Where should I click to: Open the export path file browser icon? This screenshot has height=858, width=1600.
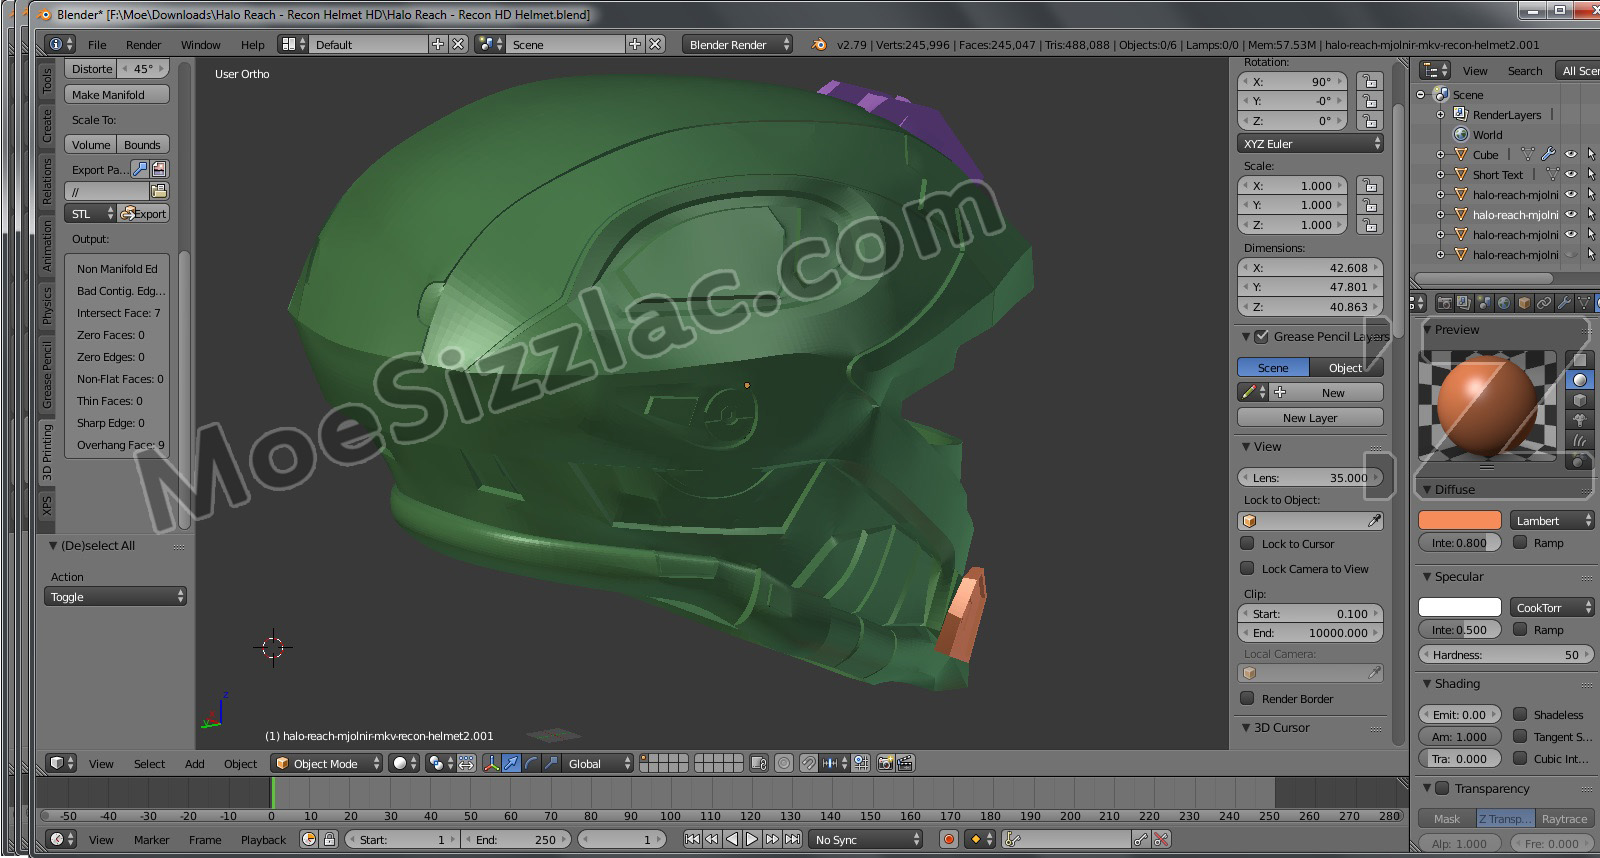pyautogui.click(x=159, y=191)
